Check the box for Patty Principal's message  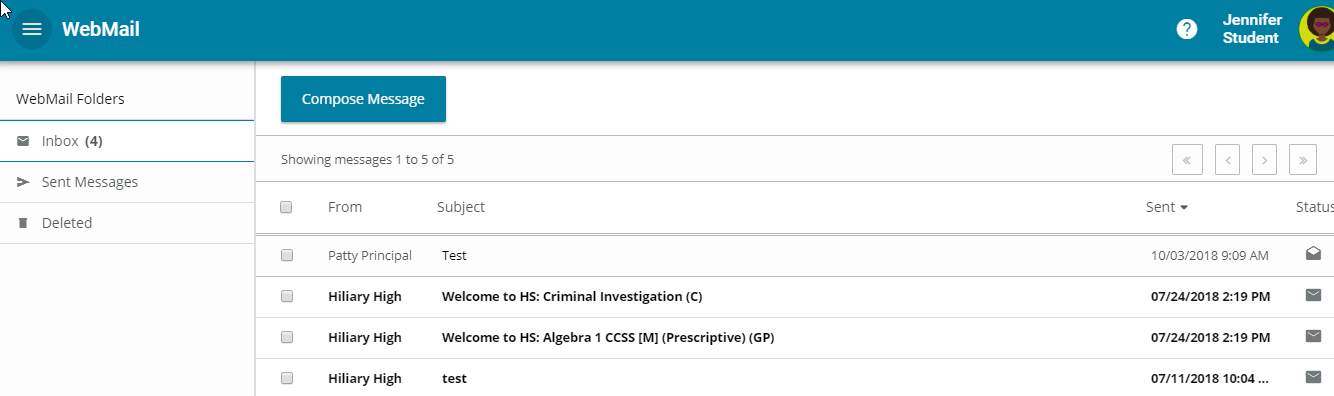click(x=286, y=255)
